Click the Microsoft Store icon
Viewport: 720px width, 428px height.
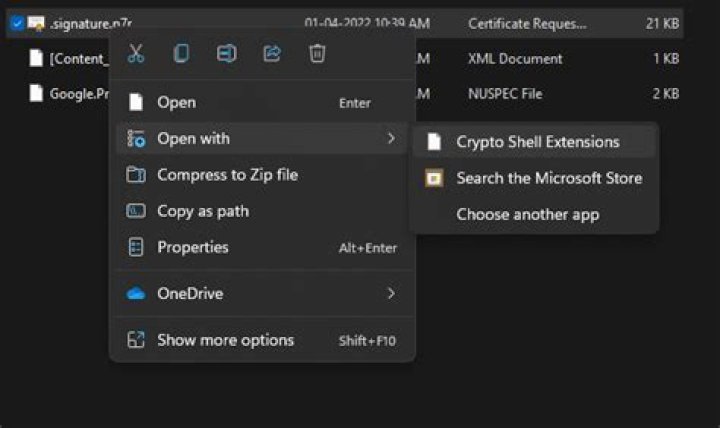coord(434,178)
